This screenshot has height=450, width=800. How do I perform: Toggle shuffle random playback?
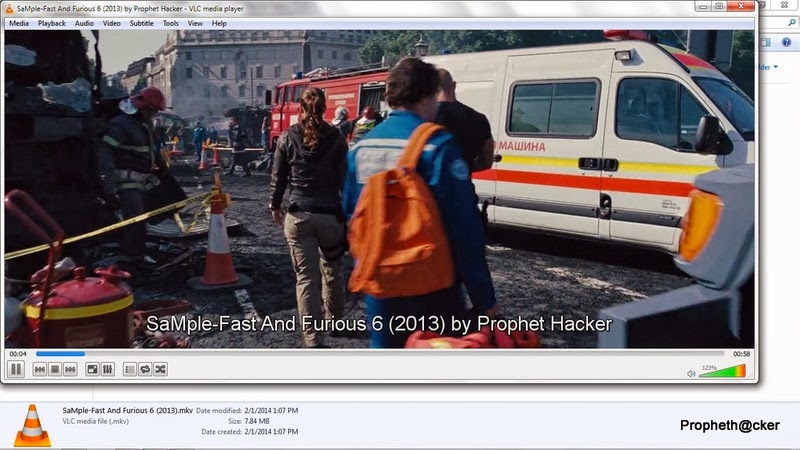pos(160,369)
